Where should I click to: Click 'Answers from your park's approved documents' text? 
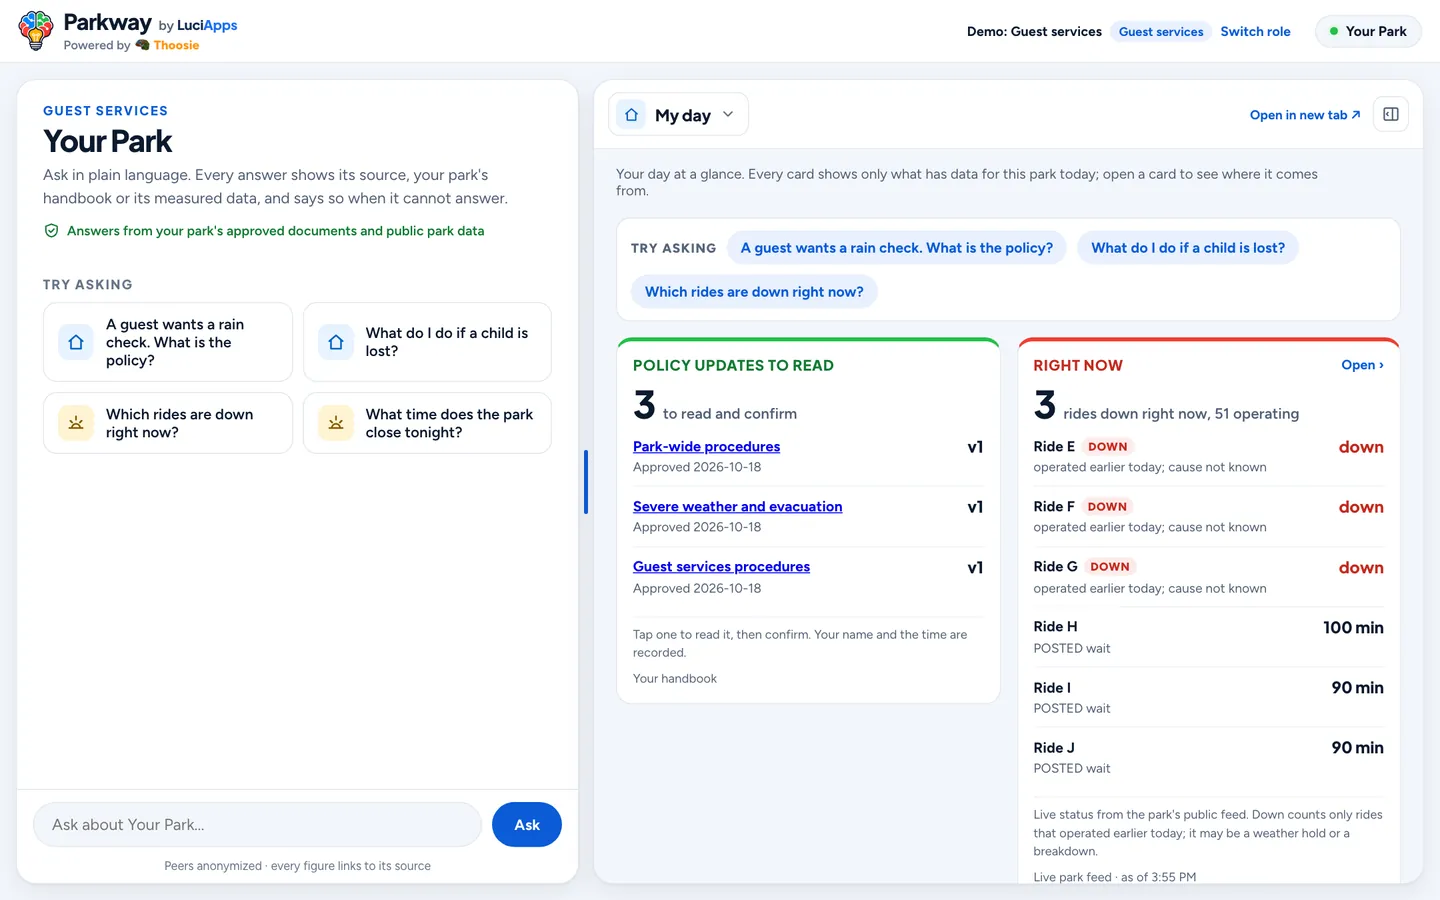[x=275, y=231]
